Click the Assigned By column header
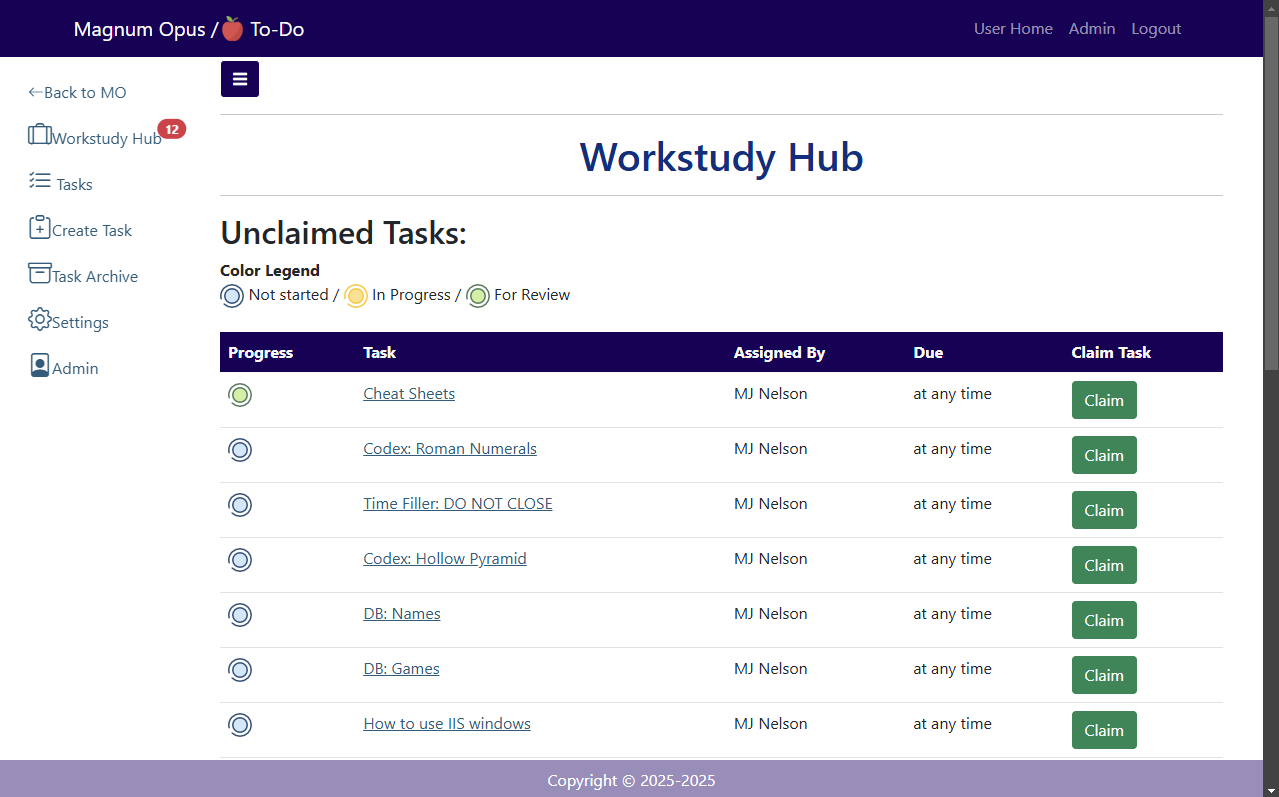Screen dimensions: 1279x797 click(780, 352)
